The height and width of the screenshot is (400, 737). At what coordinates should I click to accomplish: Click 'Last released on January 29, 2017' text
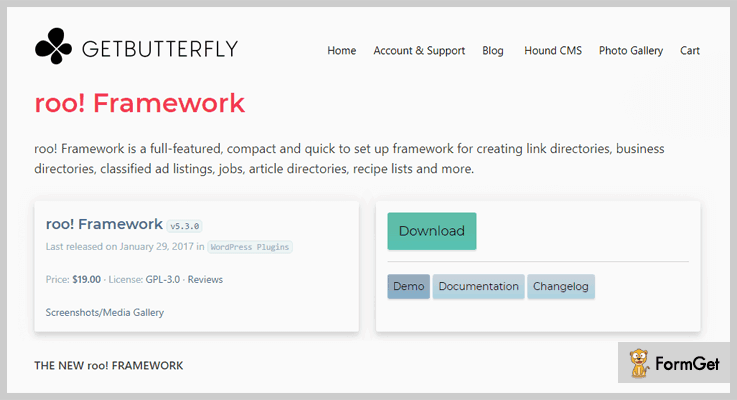pyautogui.click(x=119, y=246)
